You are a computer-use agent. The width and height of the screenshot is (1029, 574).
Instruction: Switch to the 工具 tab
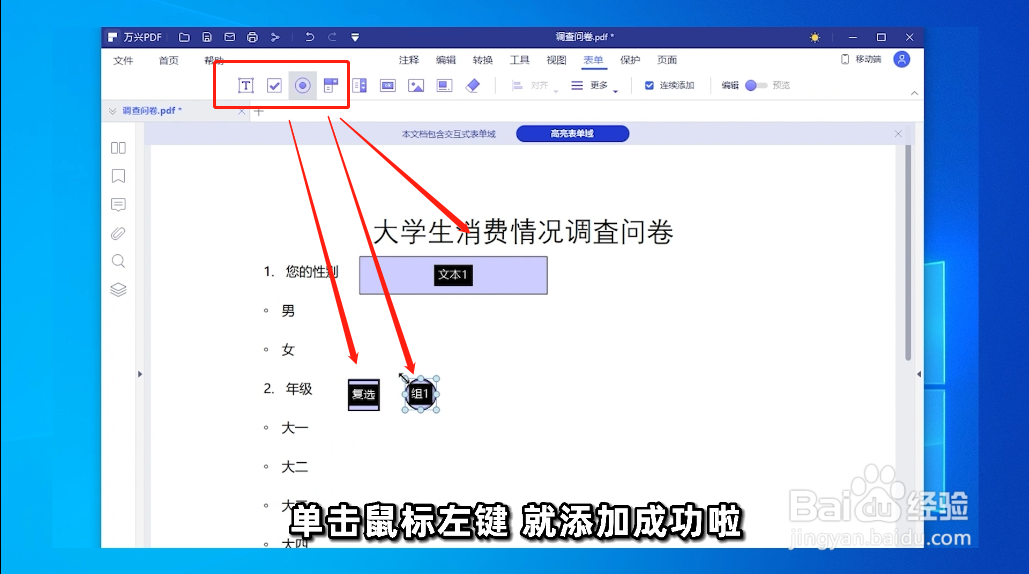520,60
